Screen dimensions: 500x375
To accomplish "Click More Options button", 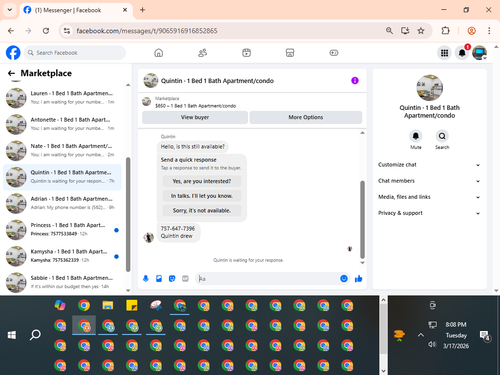I will tap(306, 117).
